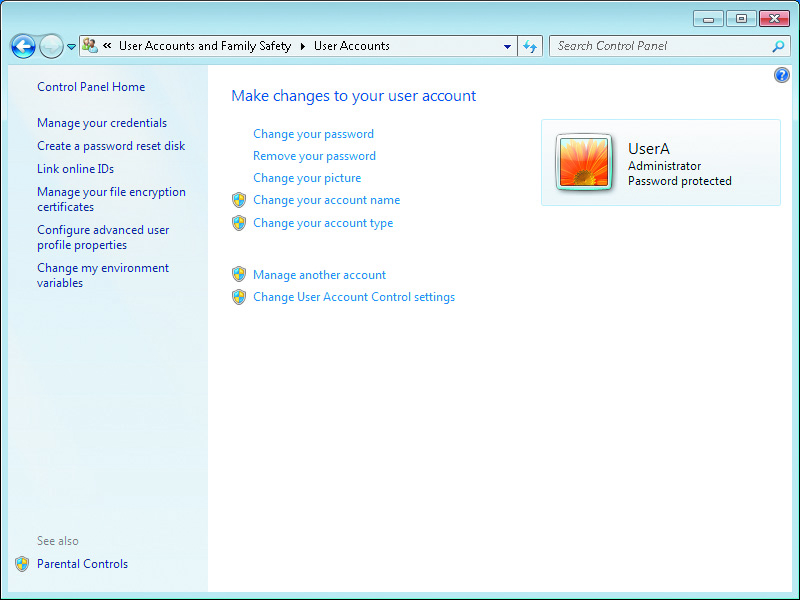Open User Accounts and Family Safety breadcrumb
The height and width of the screenshot is (600, 800).
(205, 46)
